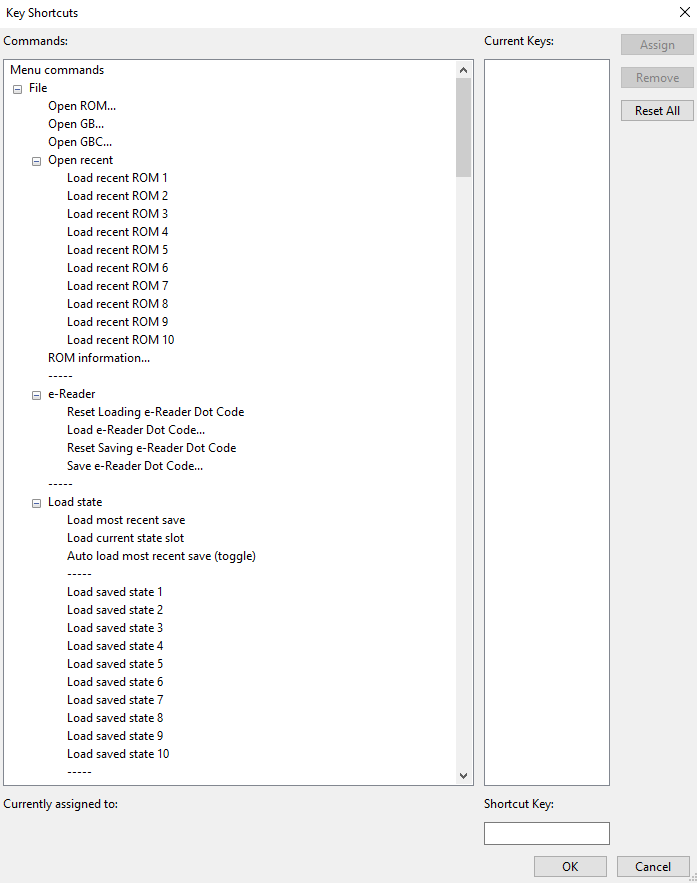Select Load e-Reader Dot Code...
The image size is (697, 883).
136,430
